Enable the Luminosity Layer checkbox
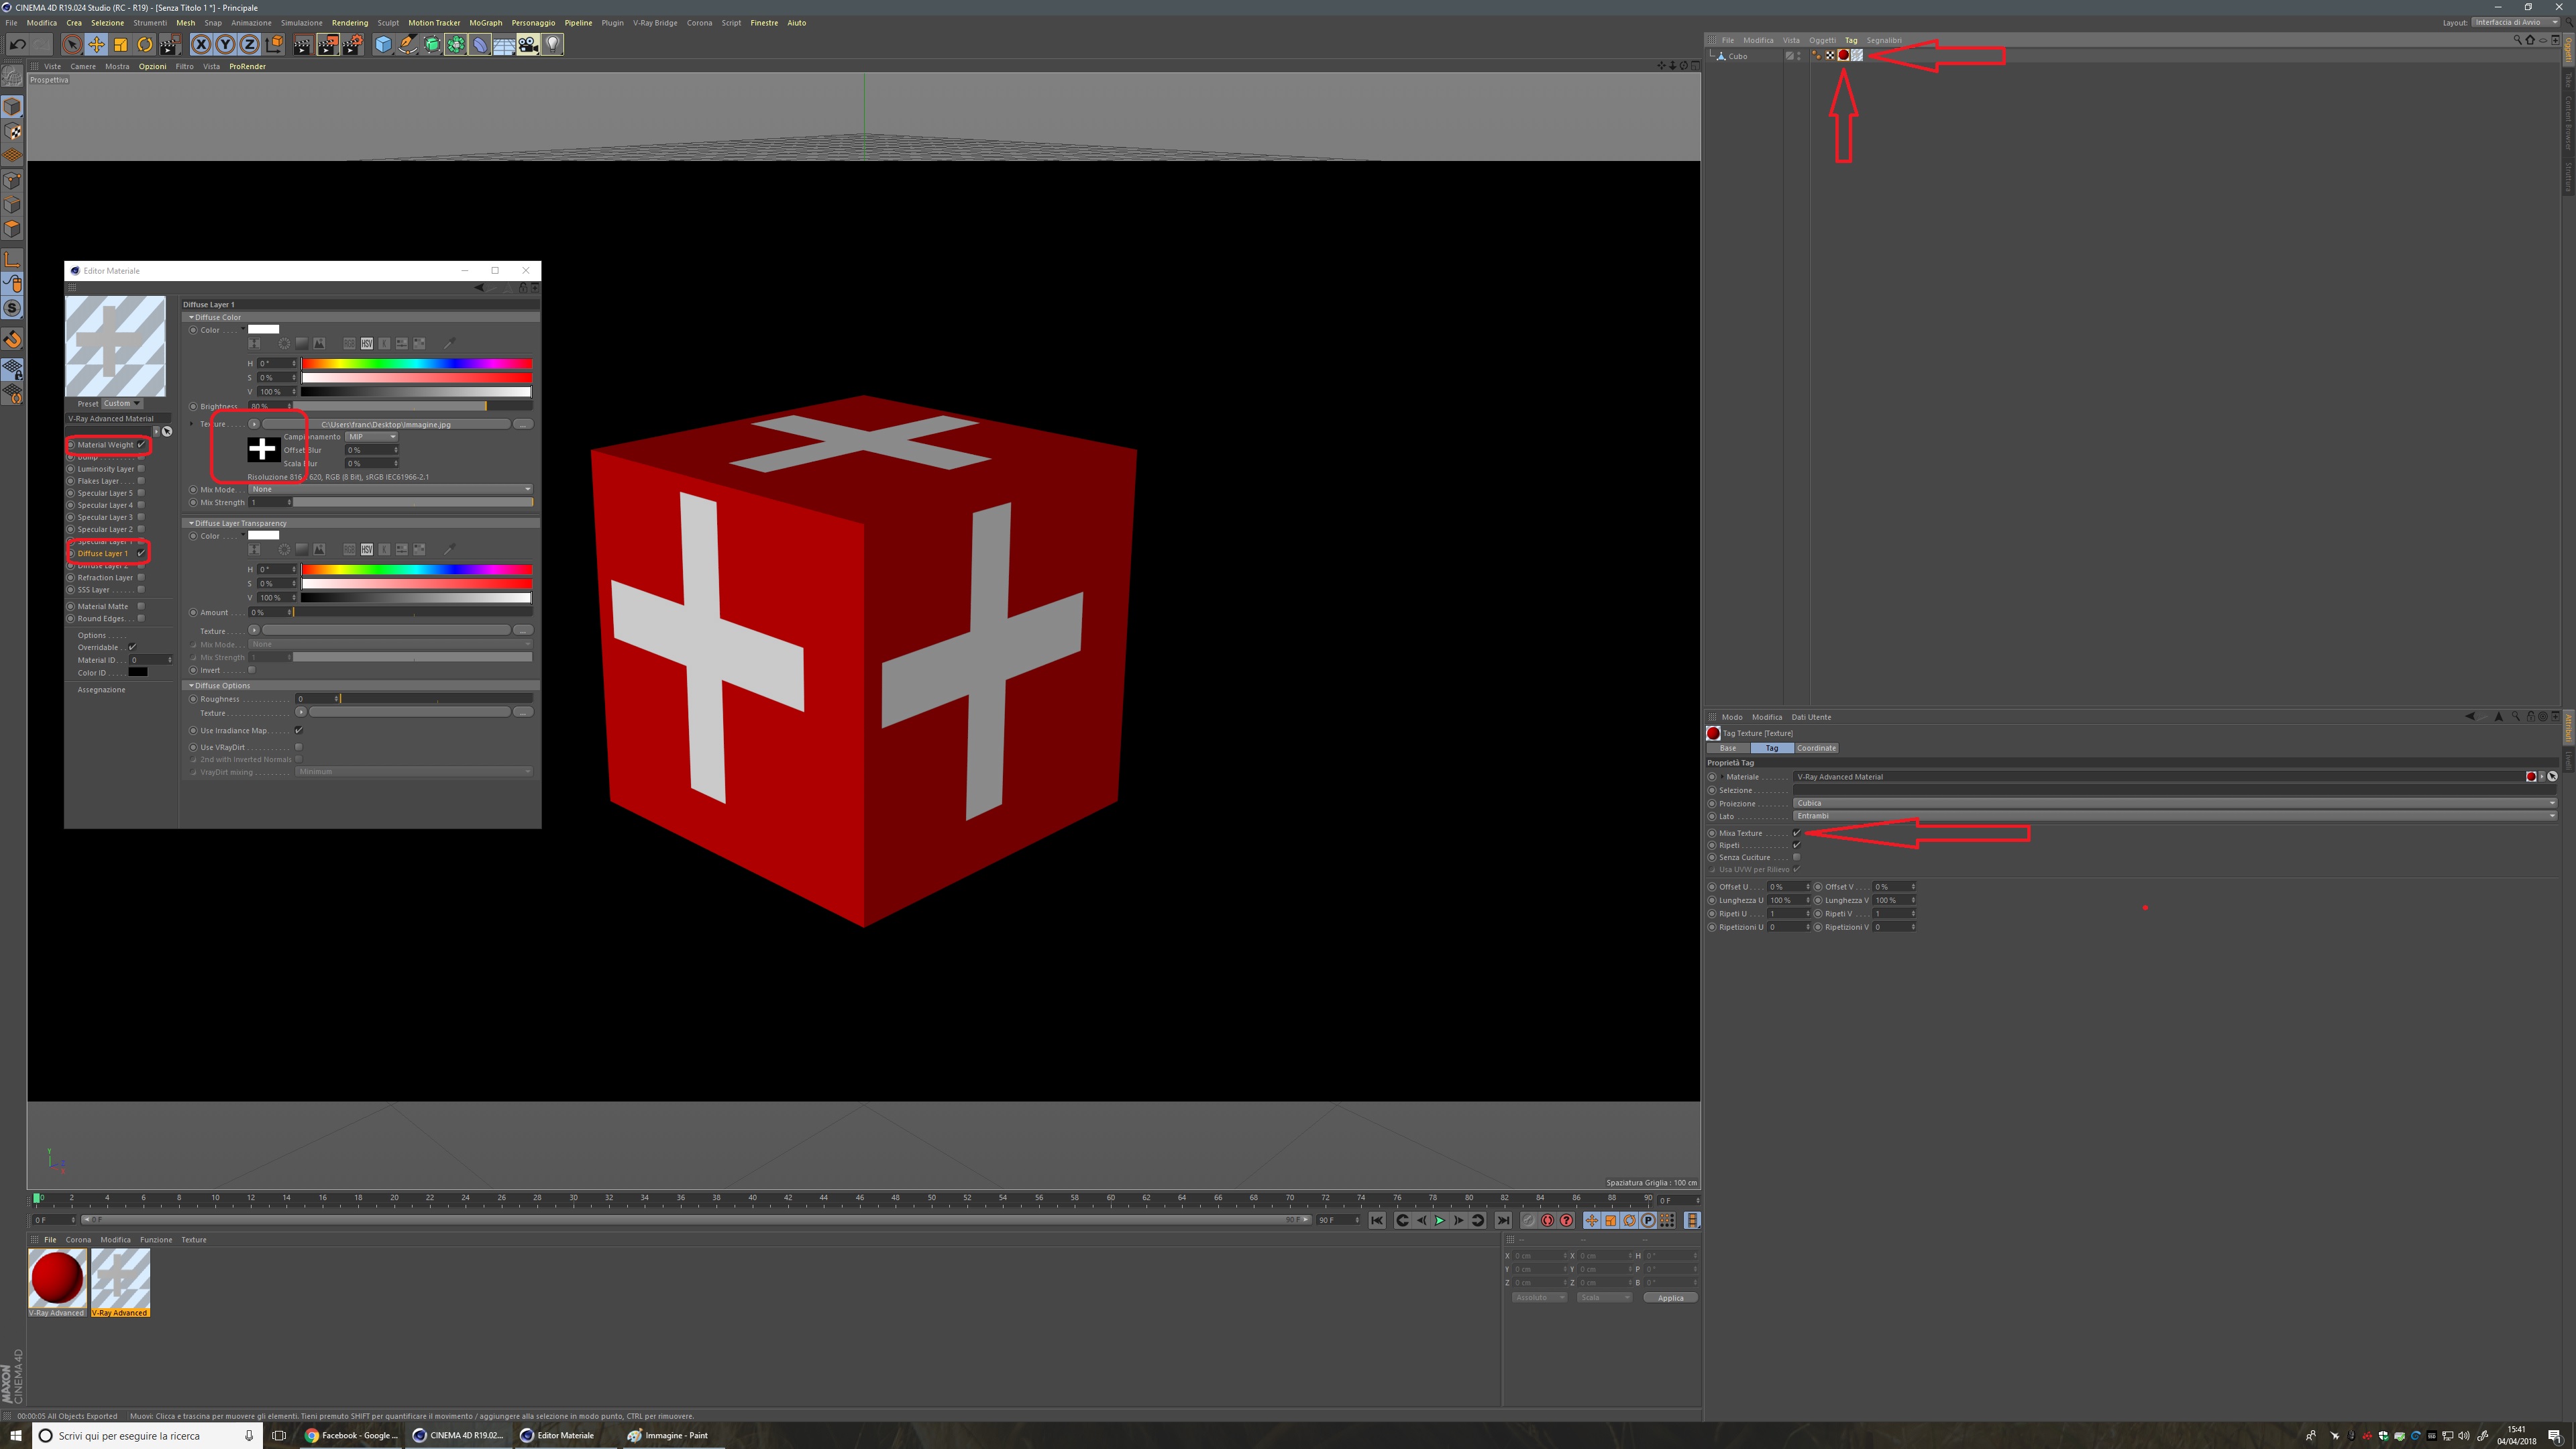2576x1449 pixels. tap(141, 469)
